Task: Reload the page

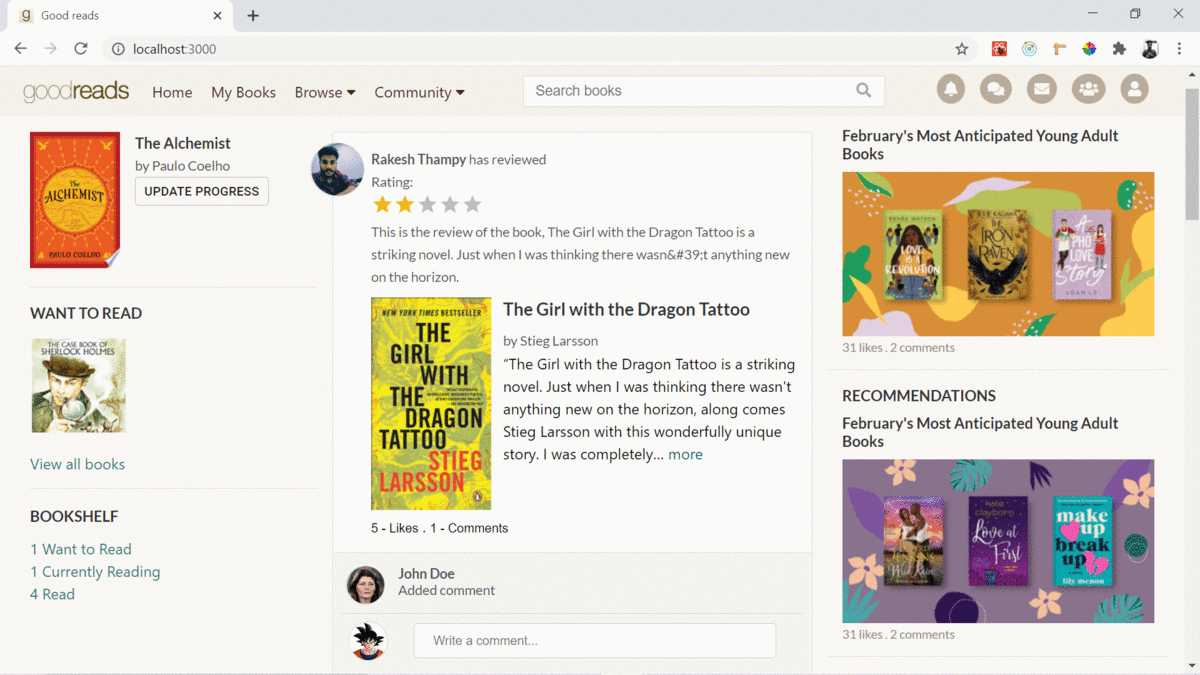Action: coord(81,49)
